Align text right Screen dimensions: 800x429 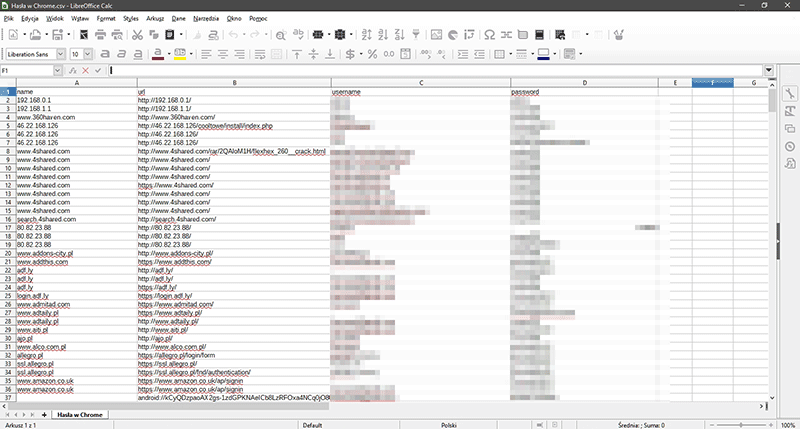pos(239,54)
